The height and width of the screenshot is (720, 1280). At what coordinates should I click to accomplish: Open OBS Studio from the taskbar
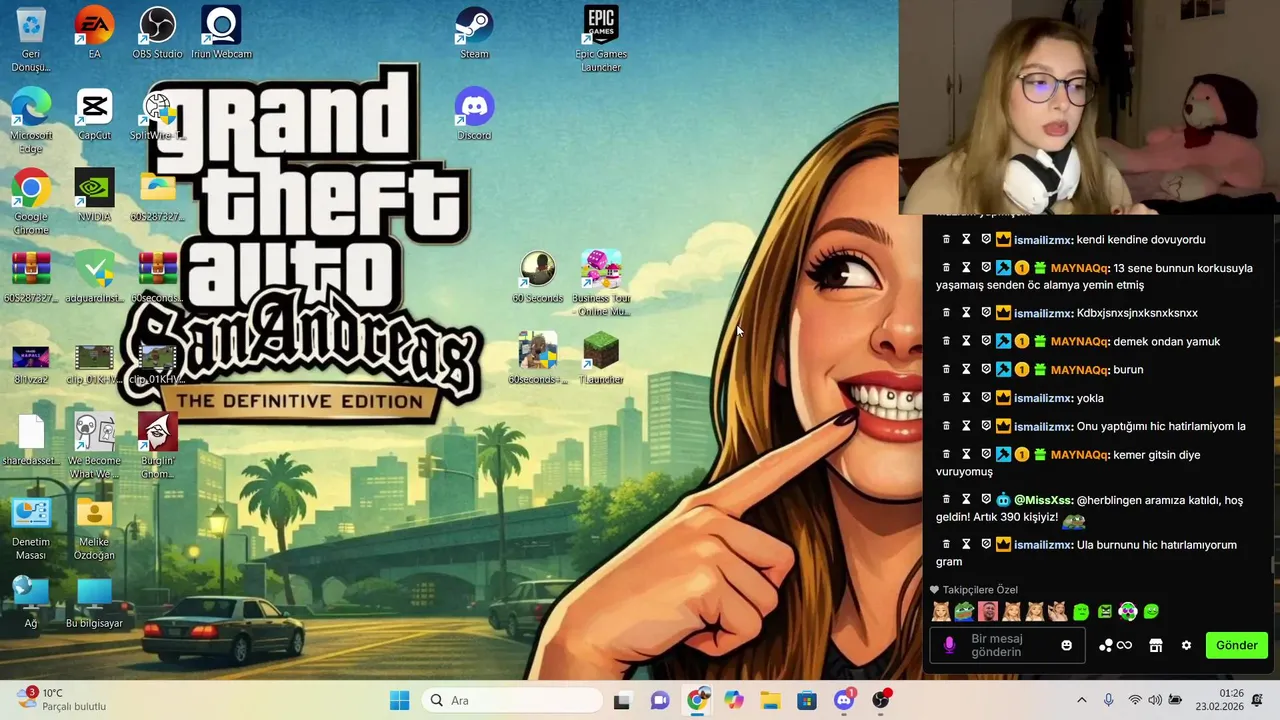coord(880,700)
